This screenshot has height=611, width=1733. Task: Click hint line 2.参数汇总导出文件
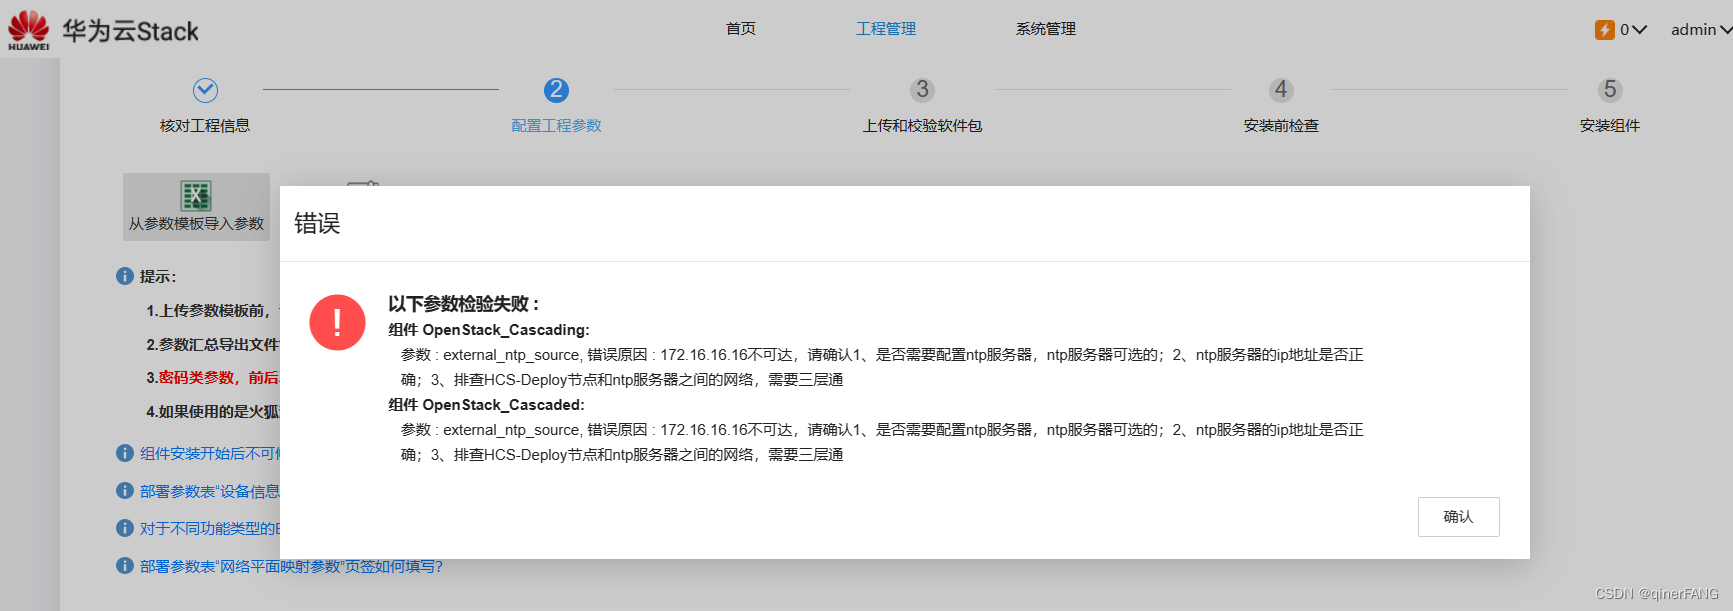(213, 345)
